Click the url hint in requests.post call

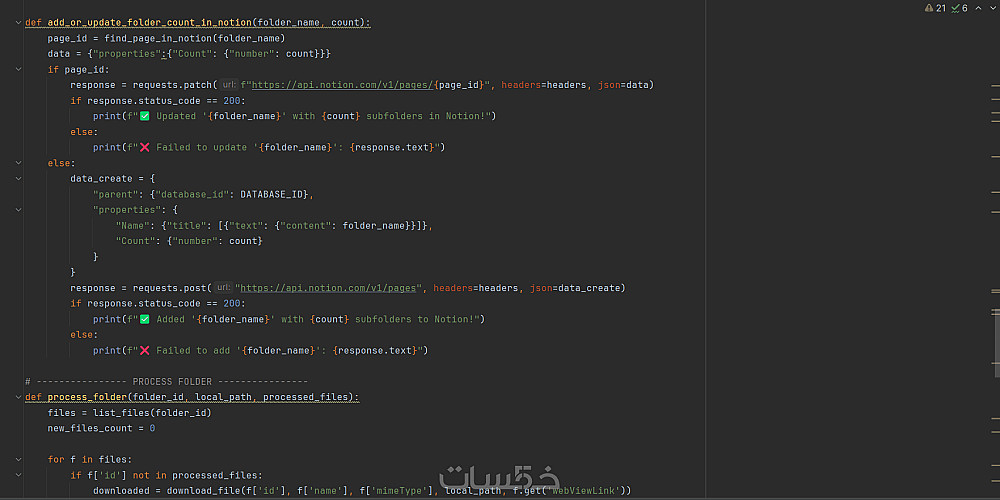(222, 288)
